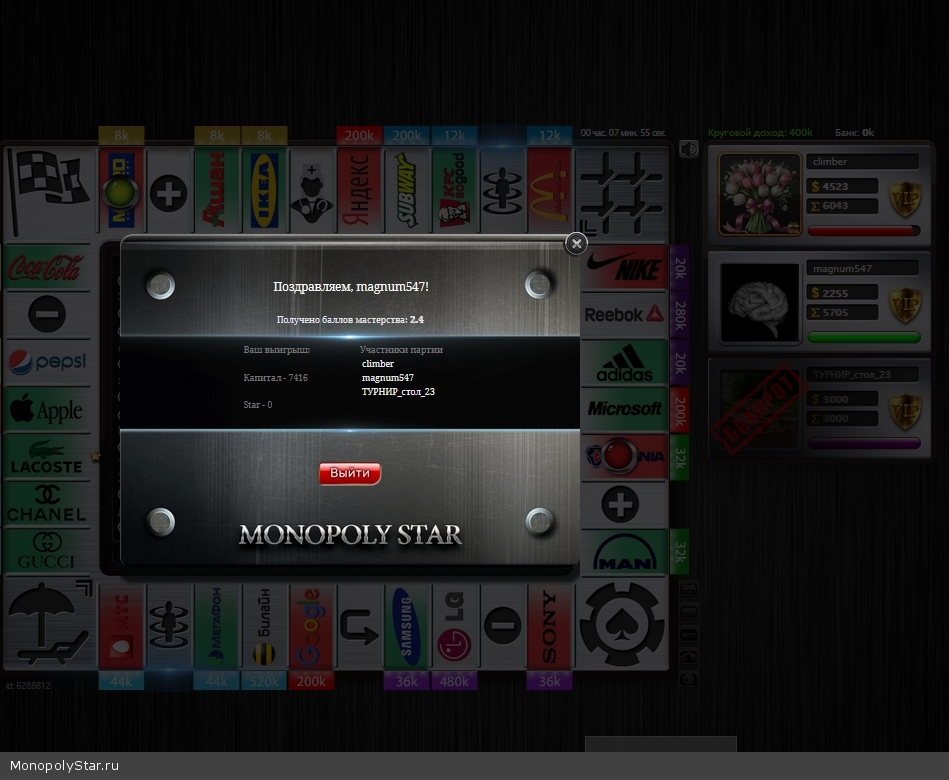
Task: Click the minus cell below Coca-Cola
Action: click(47, 315)
